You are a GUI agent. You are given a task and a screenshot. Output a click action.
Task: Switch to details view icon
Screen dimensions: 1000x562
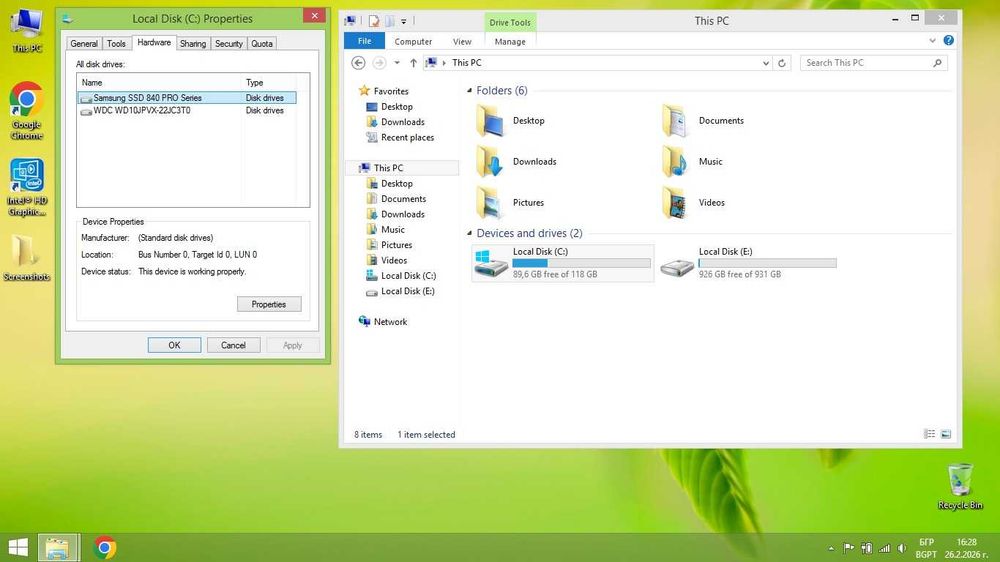click(x=929, y=434)
